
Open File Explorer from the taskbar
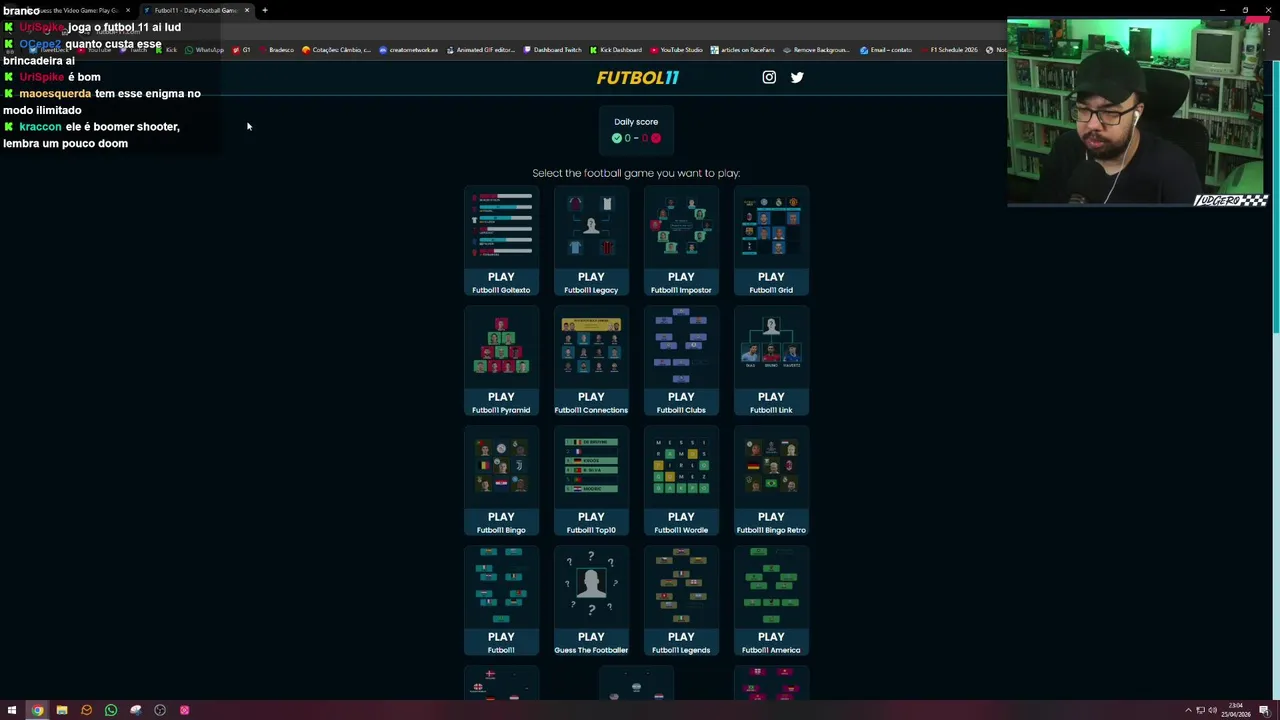61,710
